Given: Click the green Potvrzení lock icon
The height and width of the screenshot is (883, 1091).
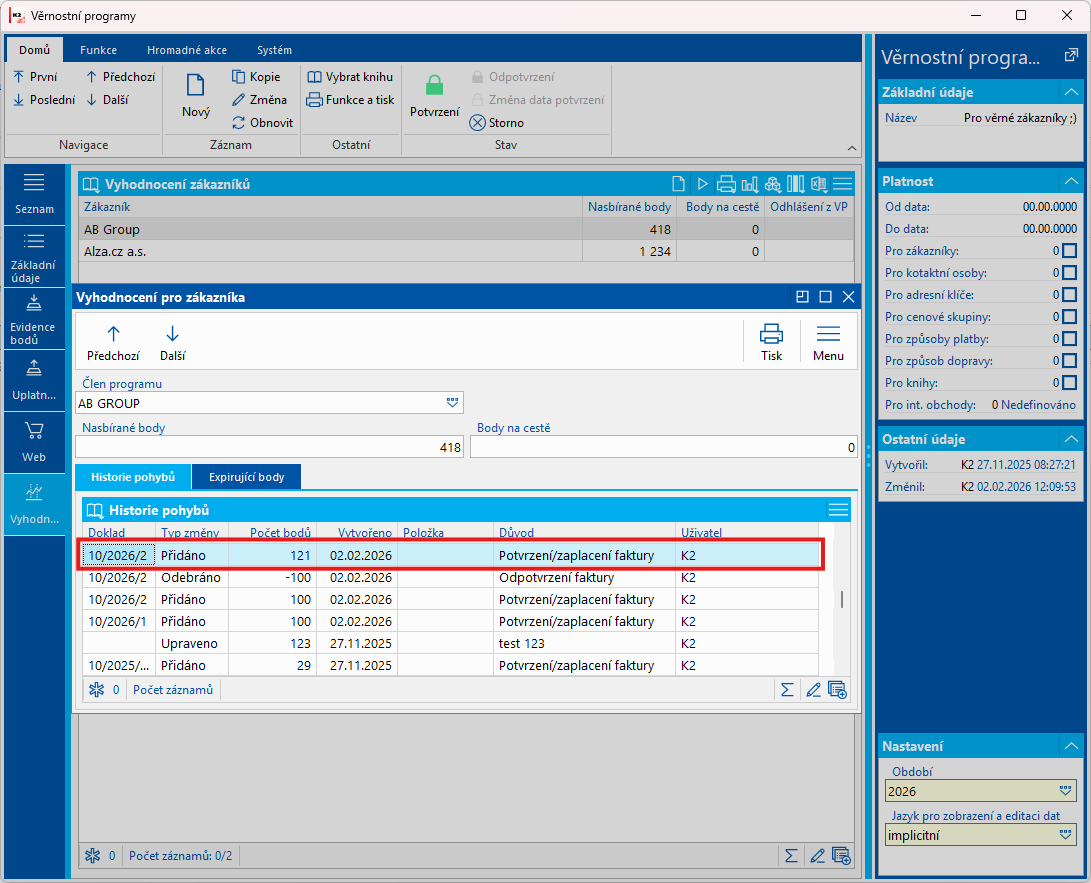Looking at the screenshot, I should tap(434, 86).
